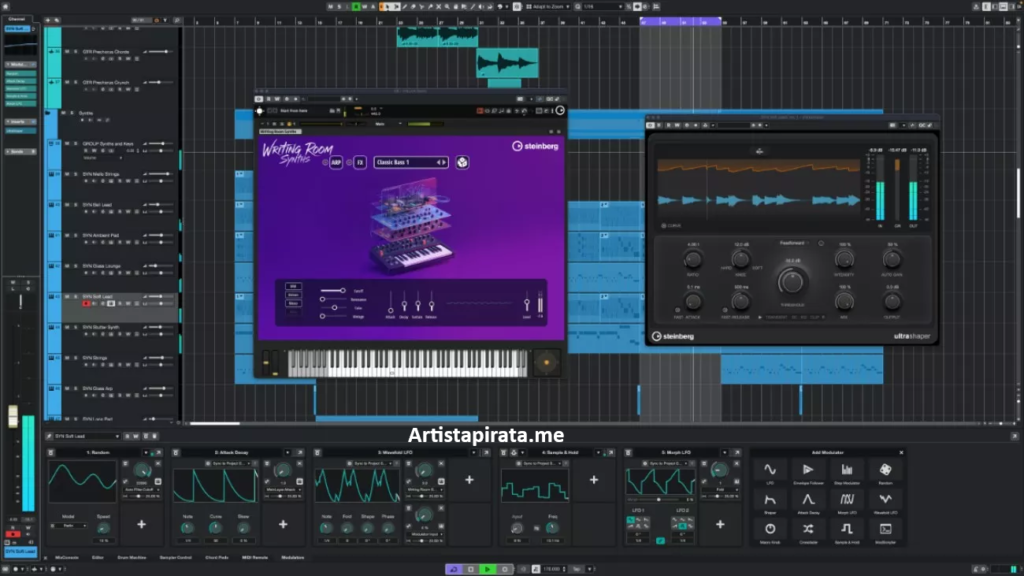Add a Step Modulator from the modulator palette

tap(846, 468)
